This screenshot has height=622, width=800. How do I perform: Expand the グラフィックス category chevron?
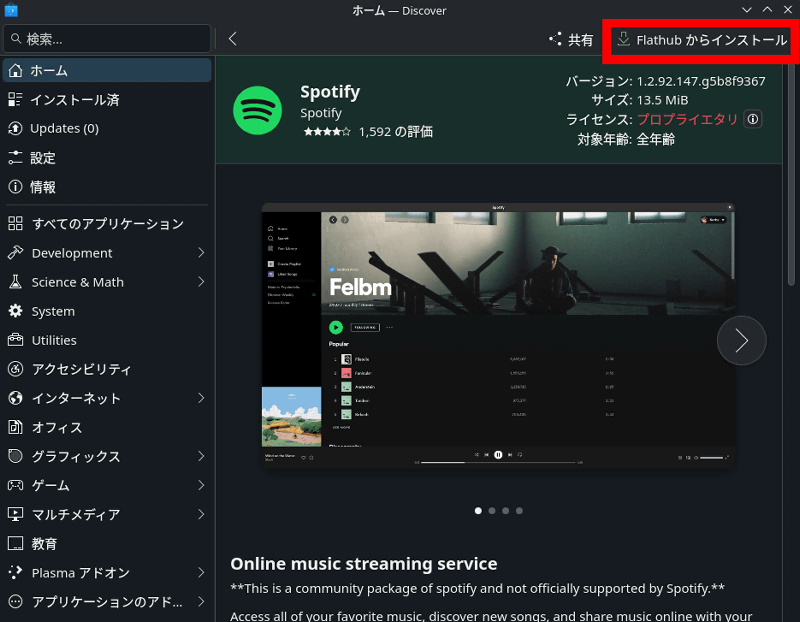201,456
